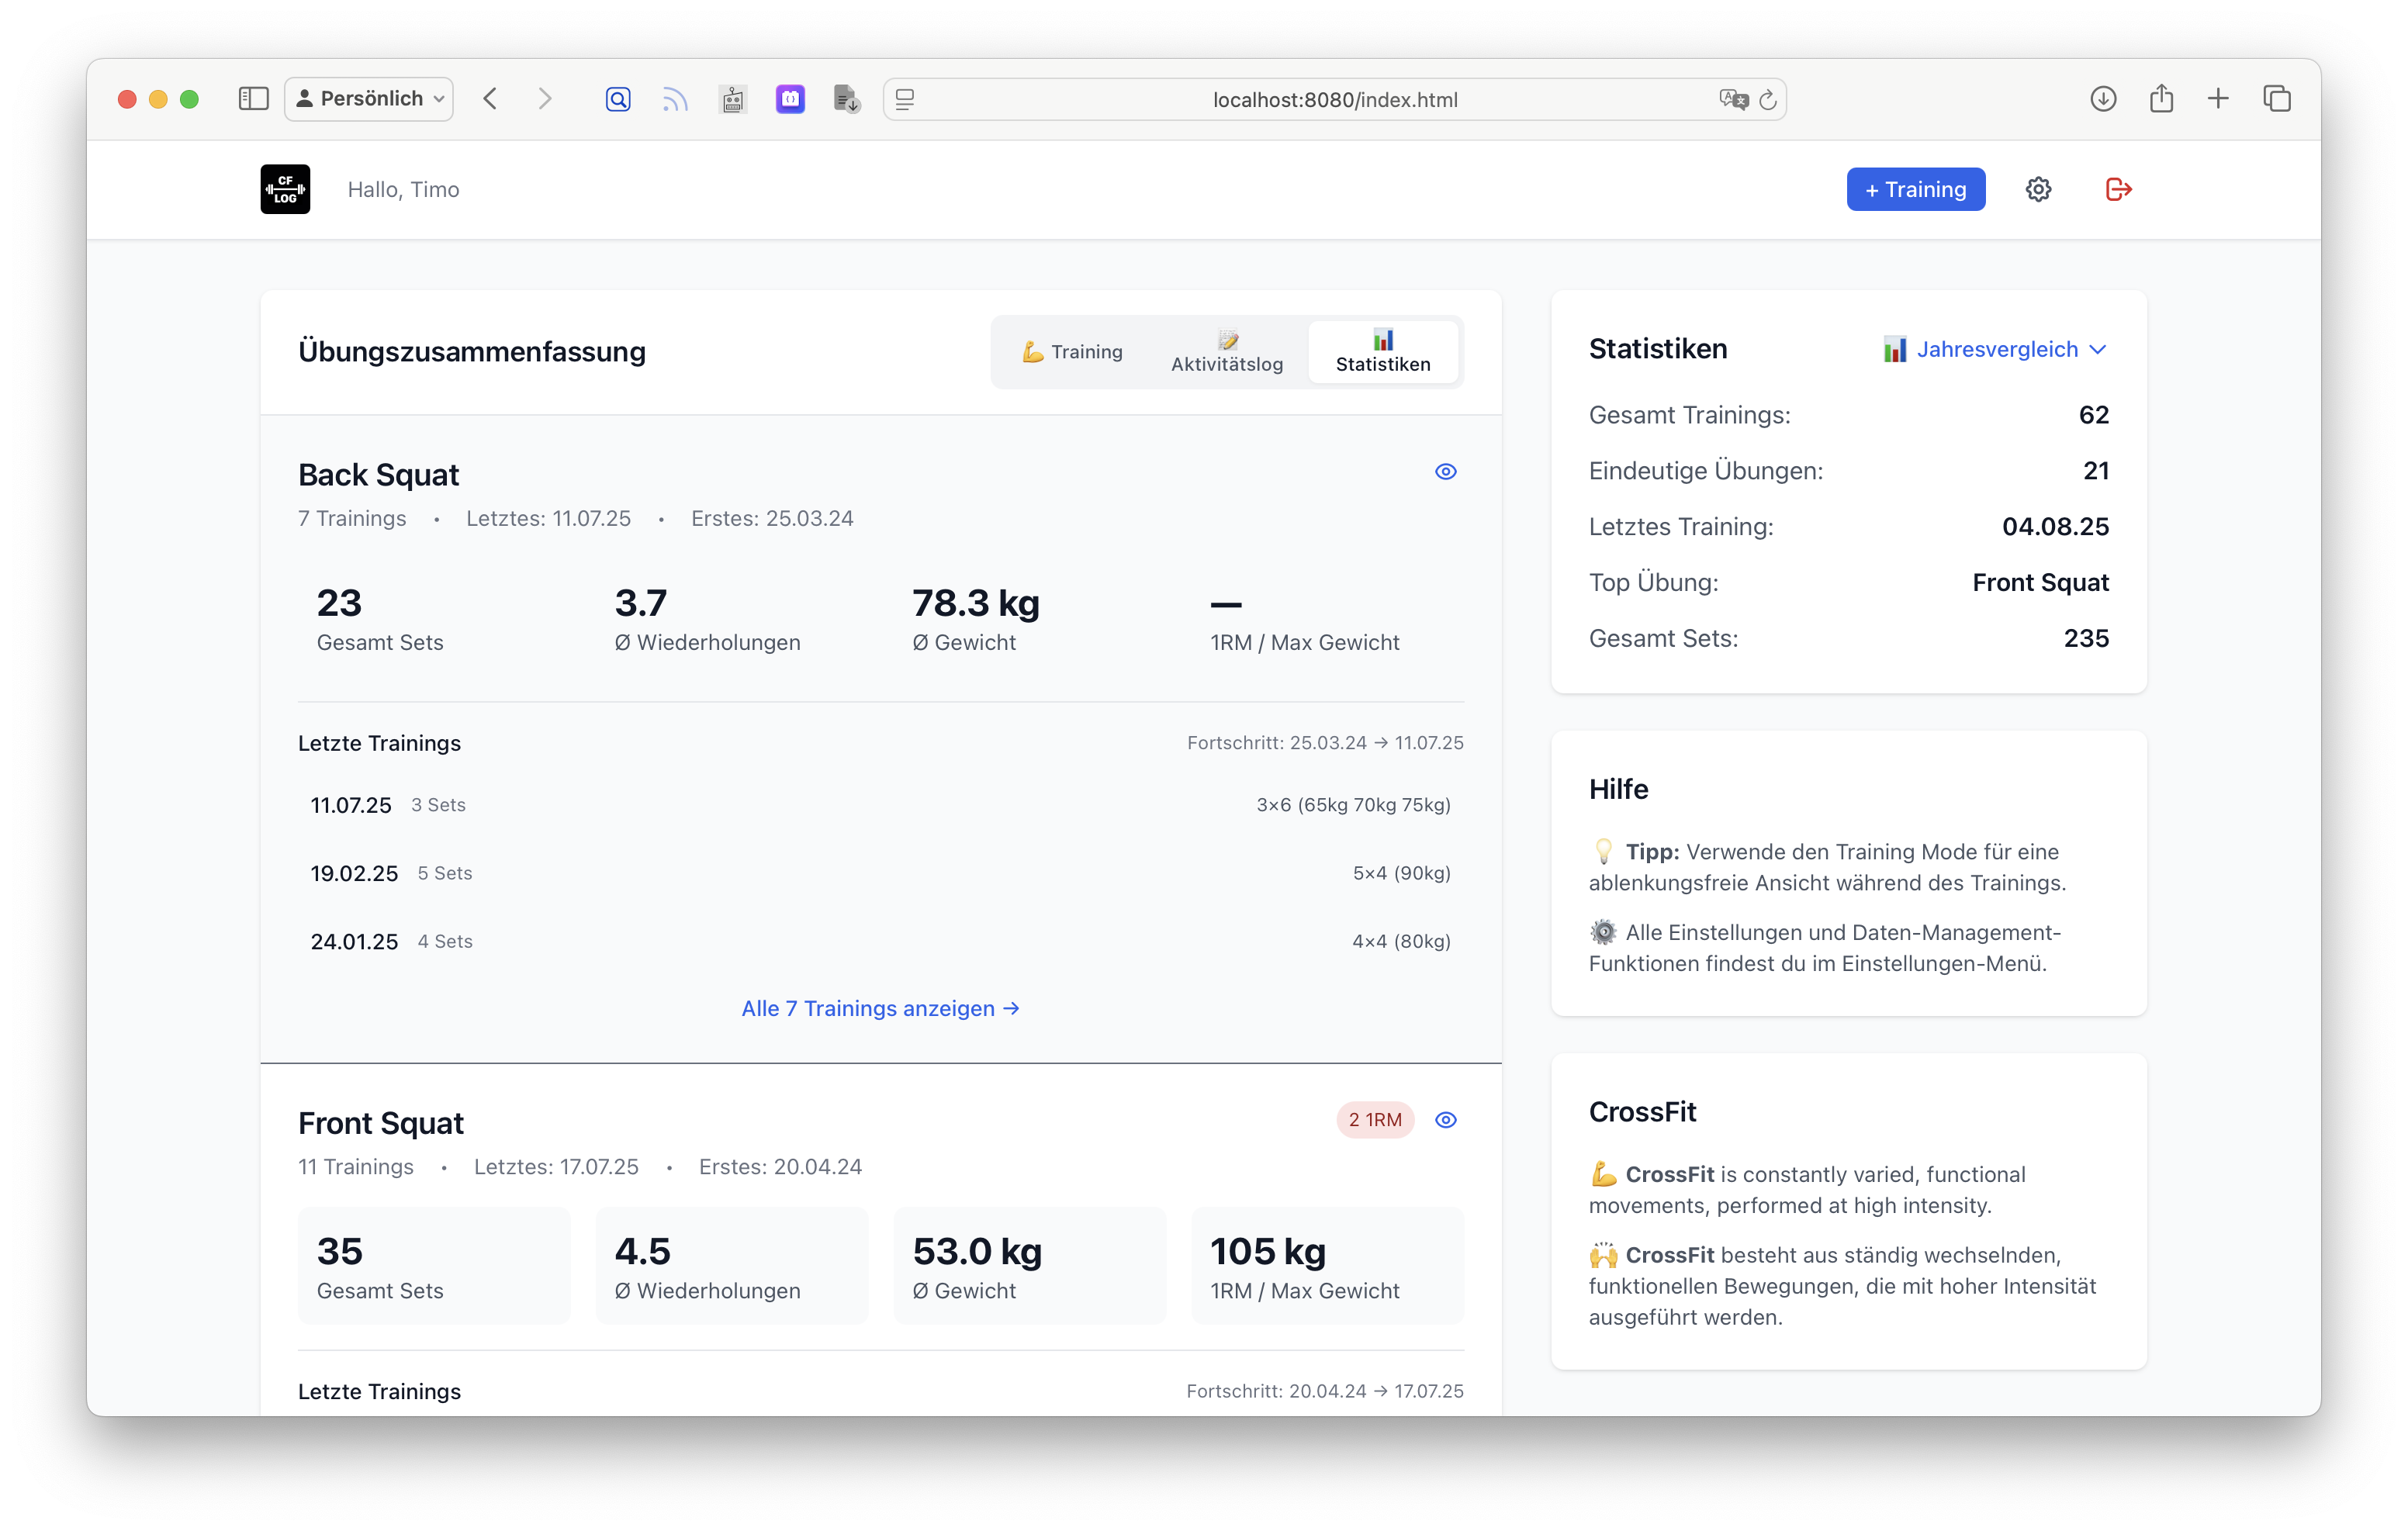The height and width of the screenshot is (1531, 2408).
Task: Toggle the Safari sidebar icon
Action: (254, 99)
